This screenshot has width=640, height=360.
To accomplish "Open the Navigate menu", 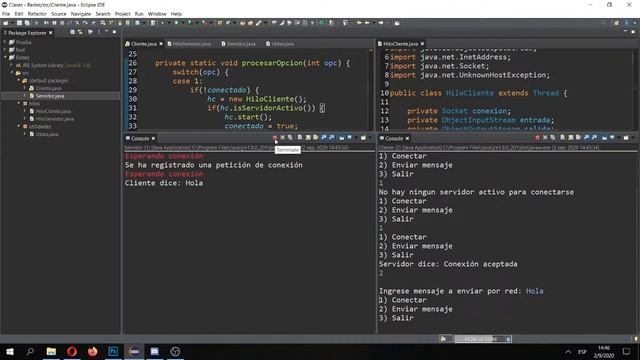I will pos(80,14).
